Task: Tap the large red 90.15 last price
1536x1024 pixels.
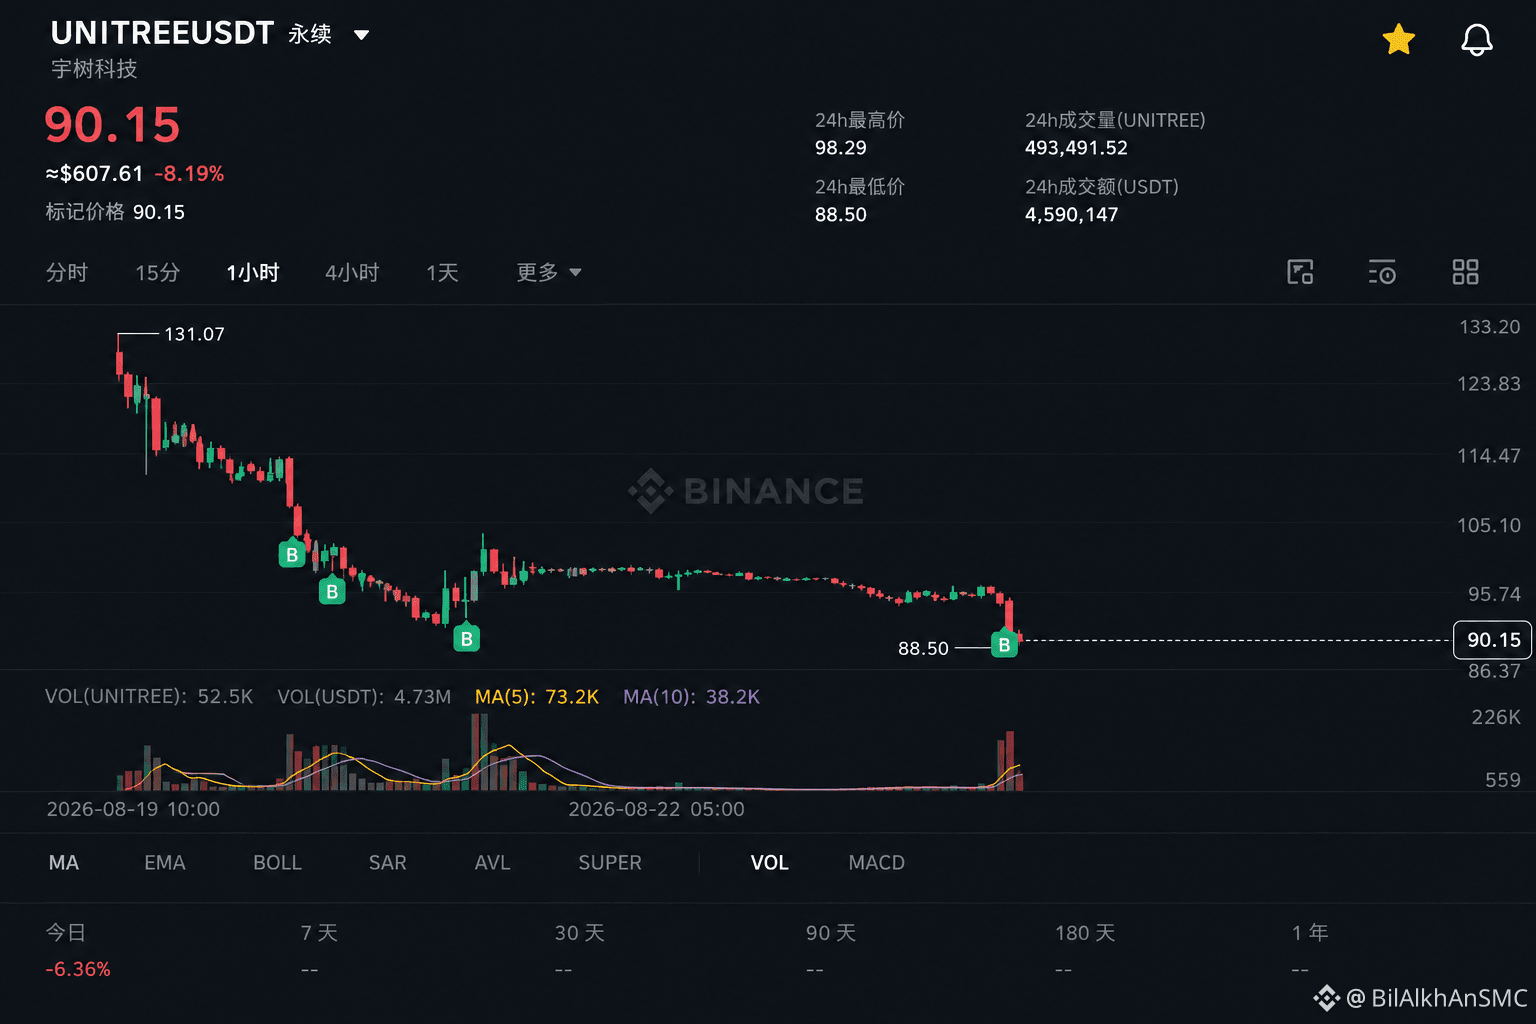Action: click(x=112, y=125)
